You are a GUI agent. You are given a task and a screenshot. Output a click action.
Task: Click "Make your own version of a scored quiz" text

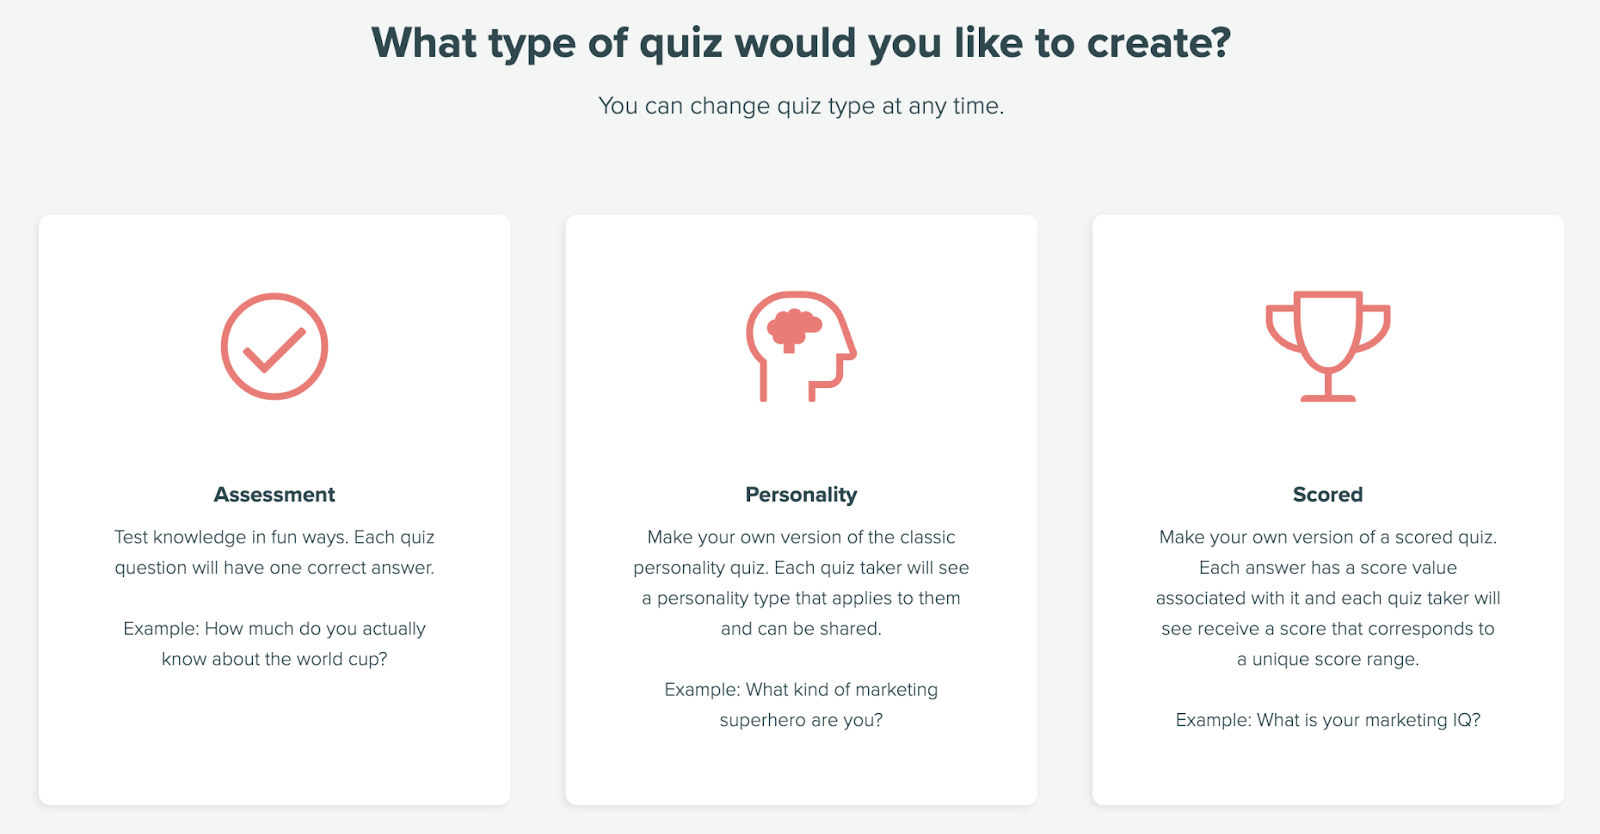tap(1327, 537)
